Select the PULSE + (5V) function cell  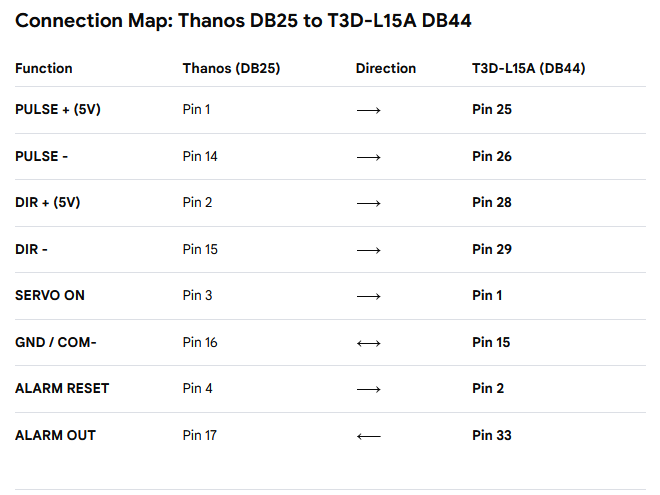coord(58,109)
